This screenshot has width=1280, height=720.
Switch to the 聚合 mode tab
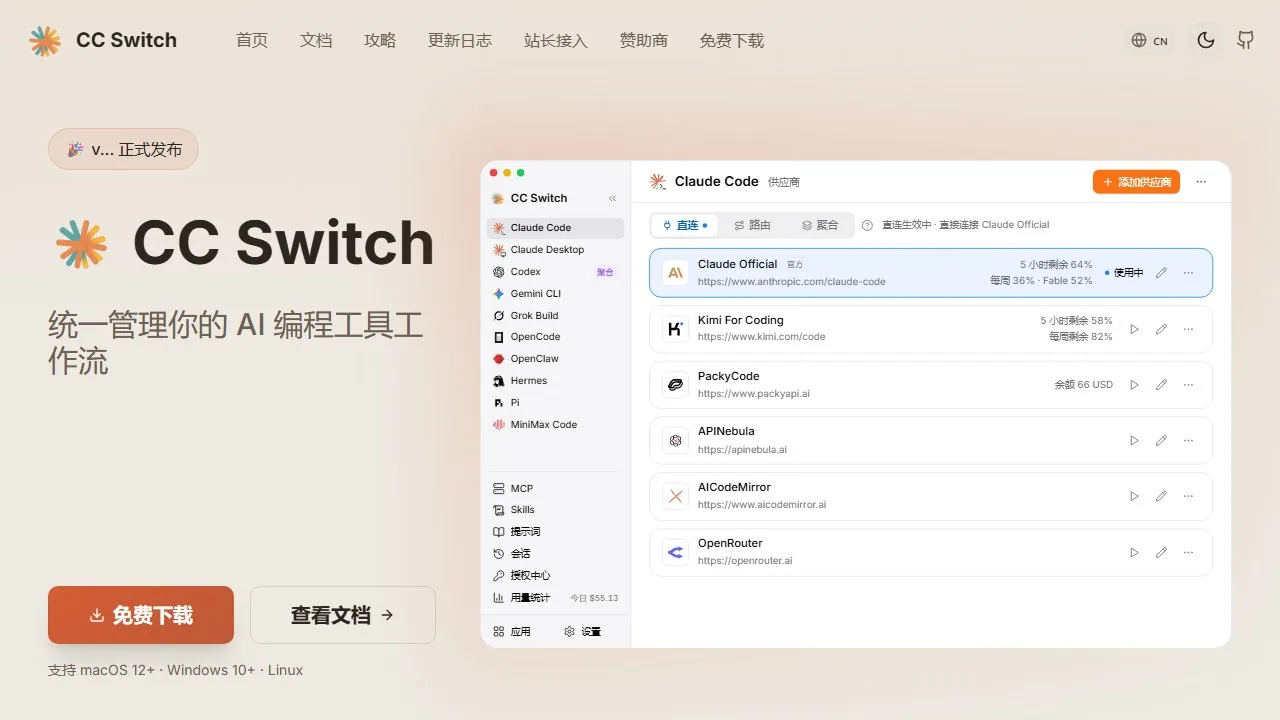click(820, 226)
